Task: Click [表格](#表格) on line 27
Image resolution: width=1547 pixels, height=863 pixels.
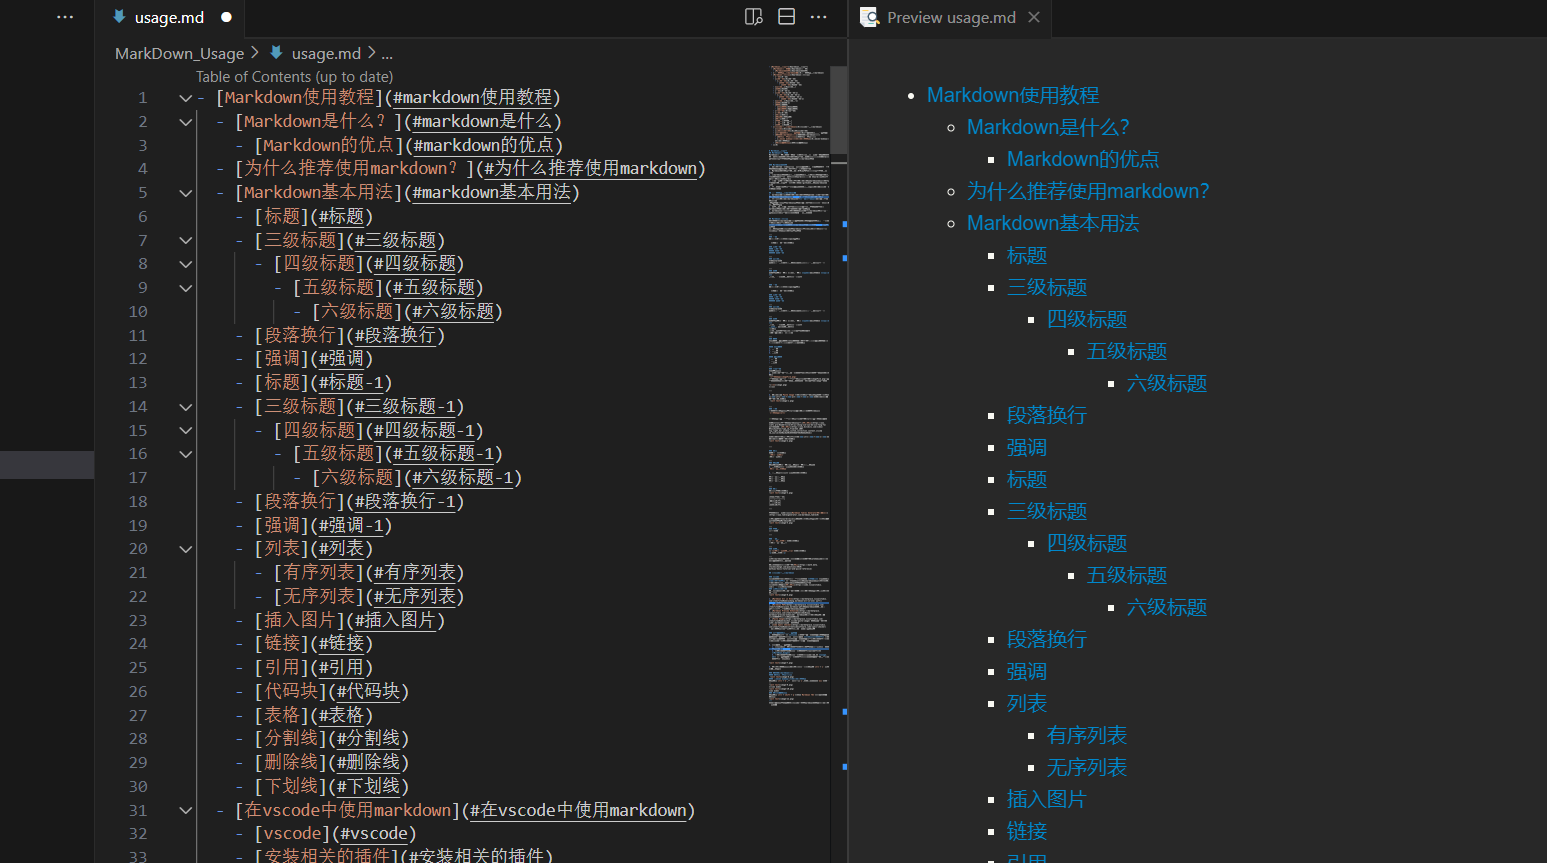Action: pos(314,716)
